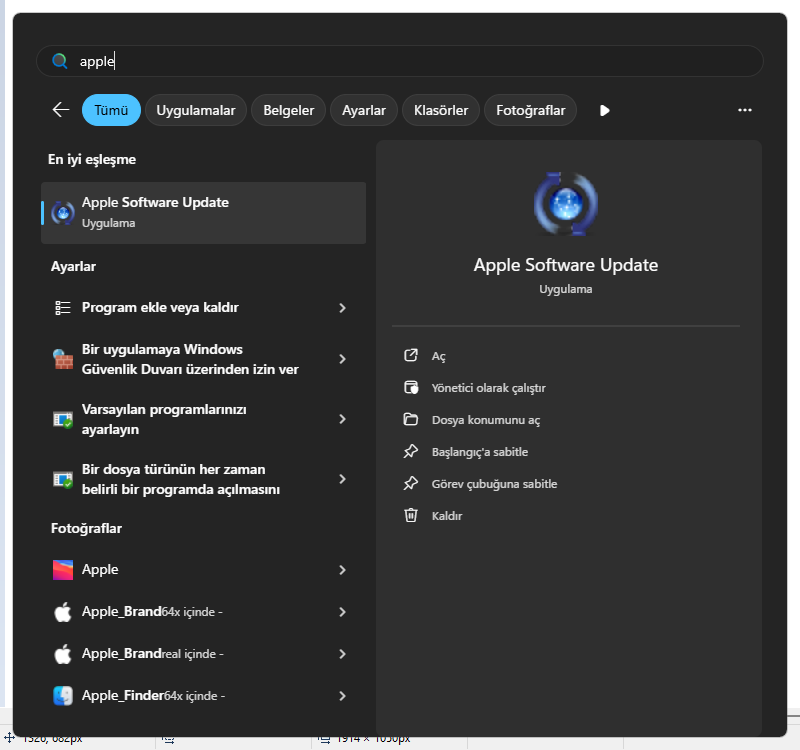800x750 pixels.
Task: Click the Apple_Finder Finder face icon
Action: 63,696
